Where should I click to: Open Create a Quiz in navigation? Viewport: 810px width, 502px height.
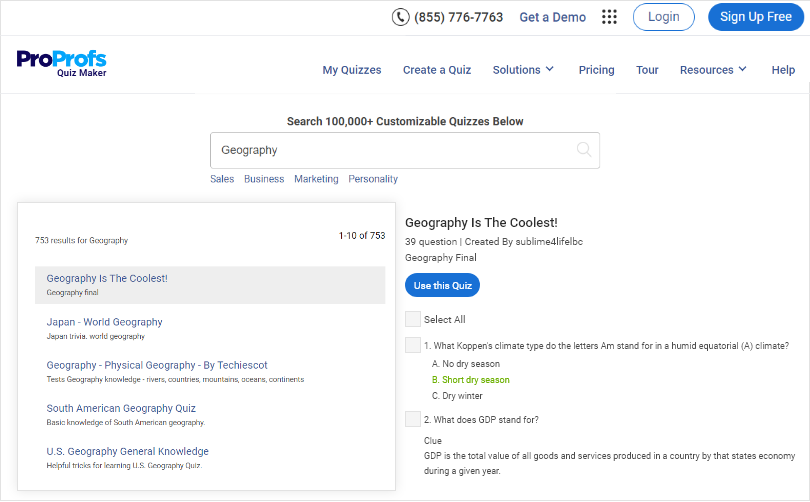(437, 70)
